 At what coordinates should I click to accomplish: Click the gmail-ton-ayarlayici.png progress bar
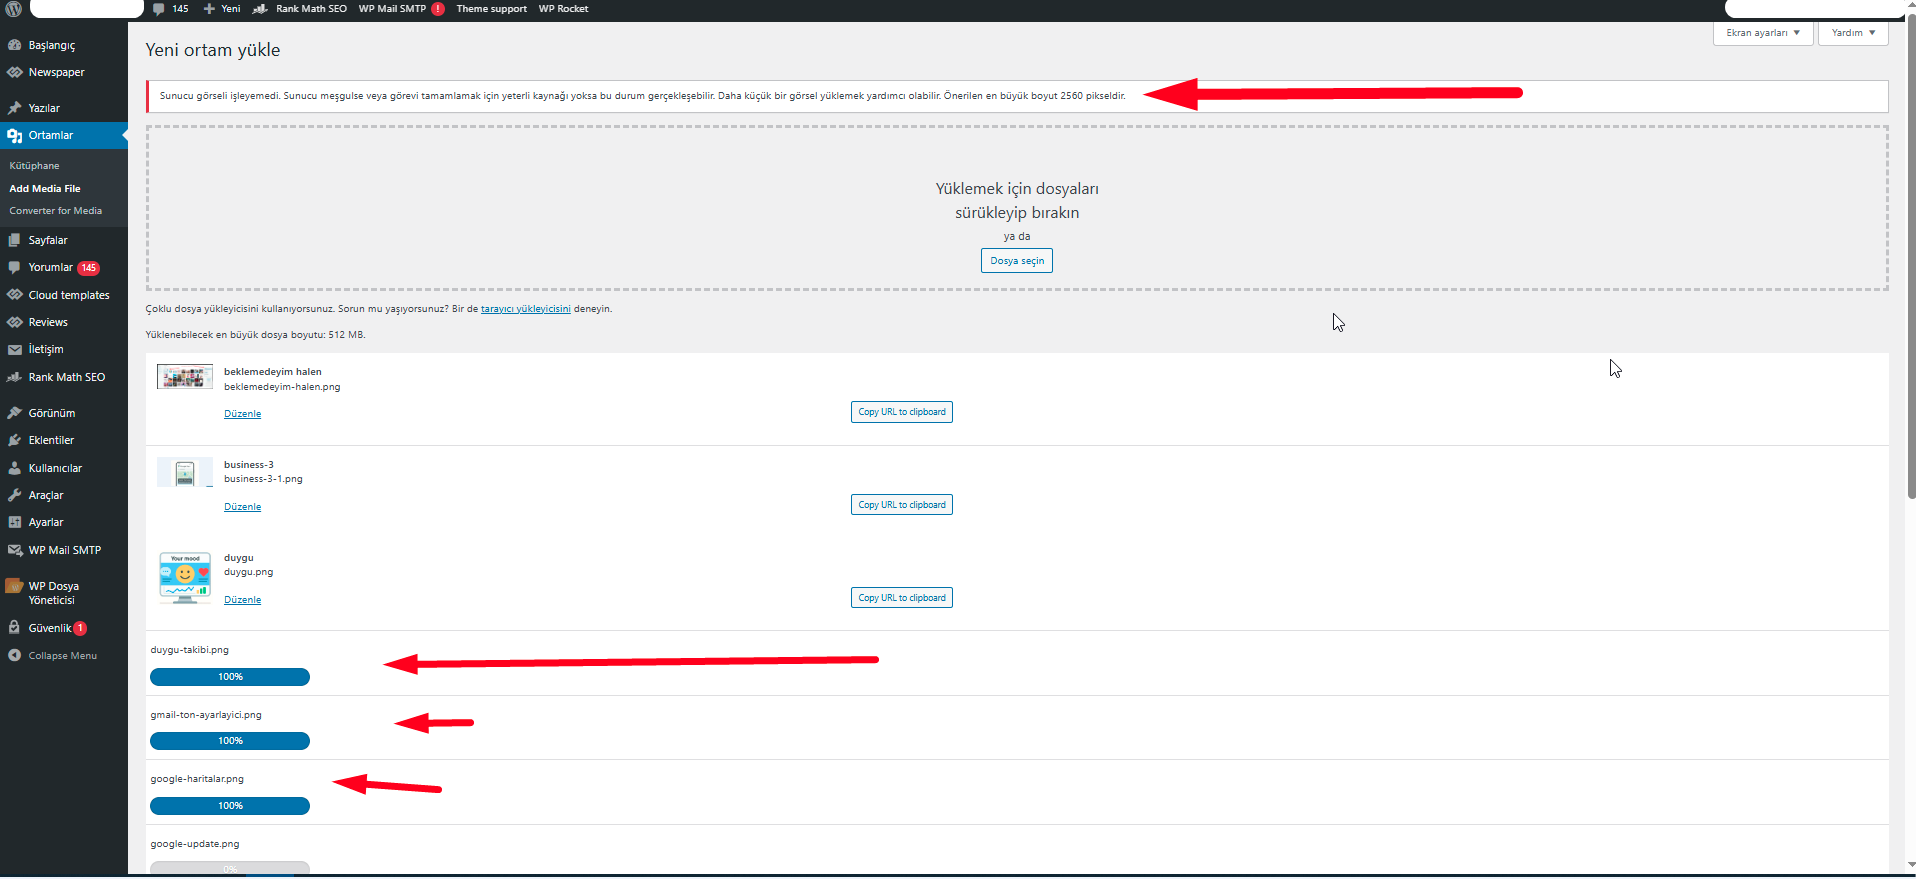[230, 741]
